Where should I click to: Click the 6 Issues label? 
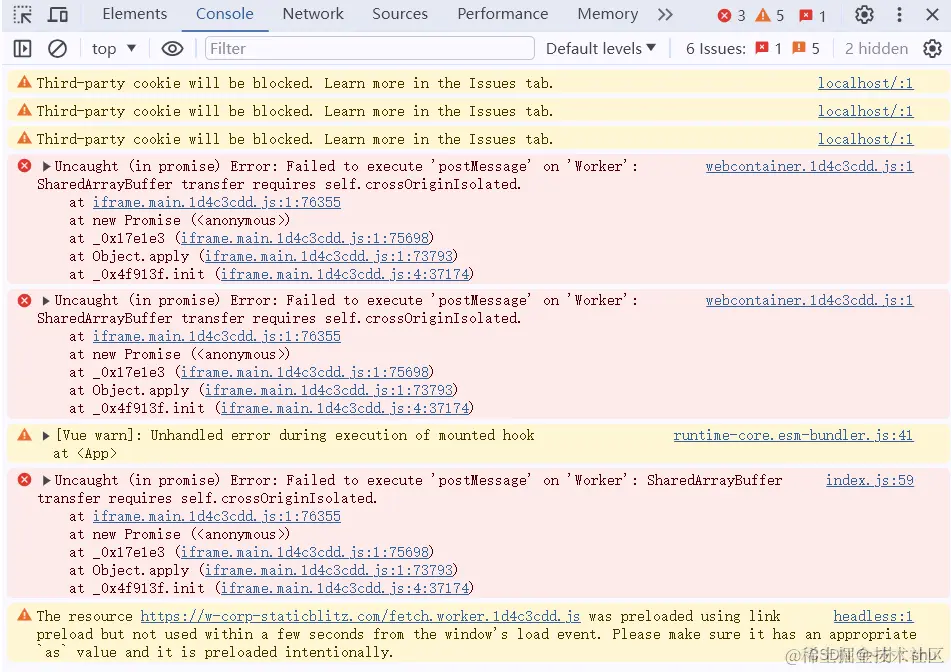pyautogui.click(x=716, y=49)
